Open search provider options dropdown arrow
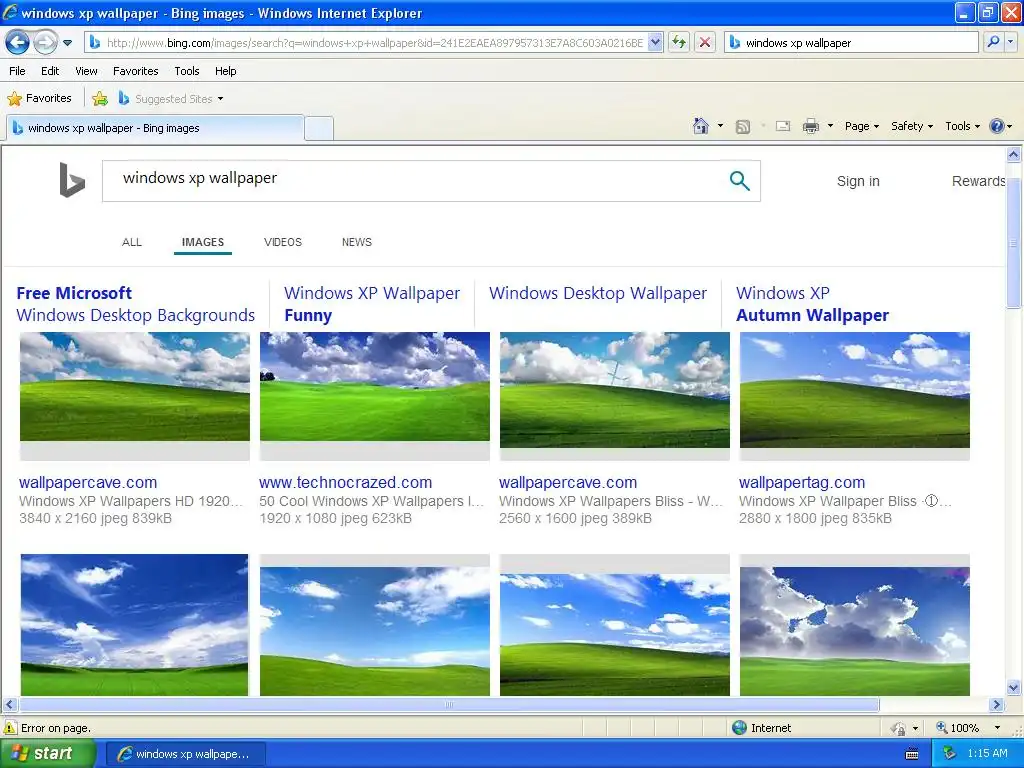 point(1010,42)
